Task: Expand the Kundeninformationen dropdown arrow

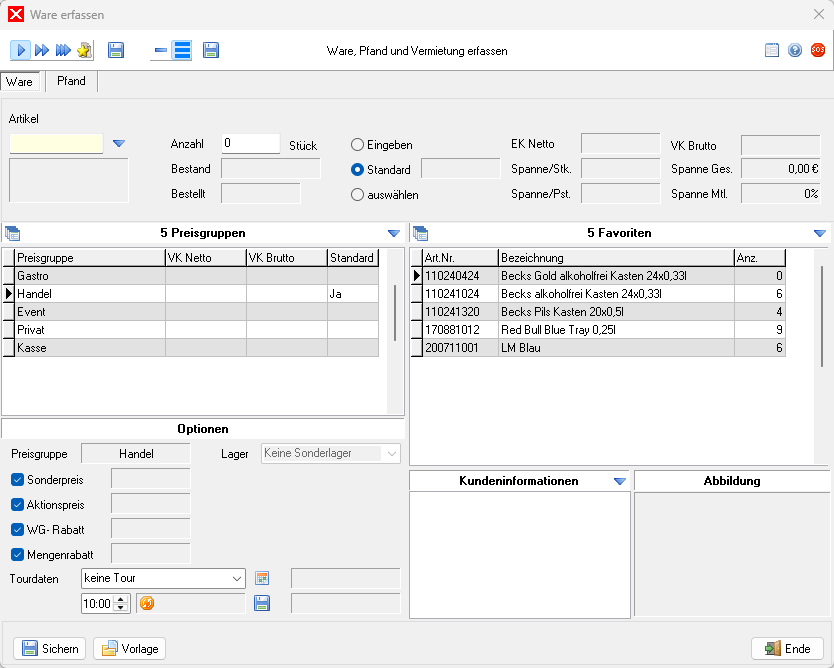Action: [619, 481]
